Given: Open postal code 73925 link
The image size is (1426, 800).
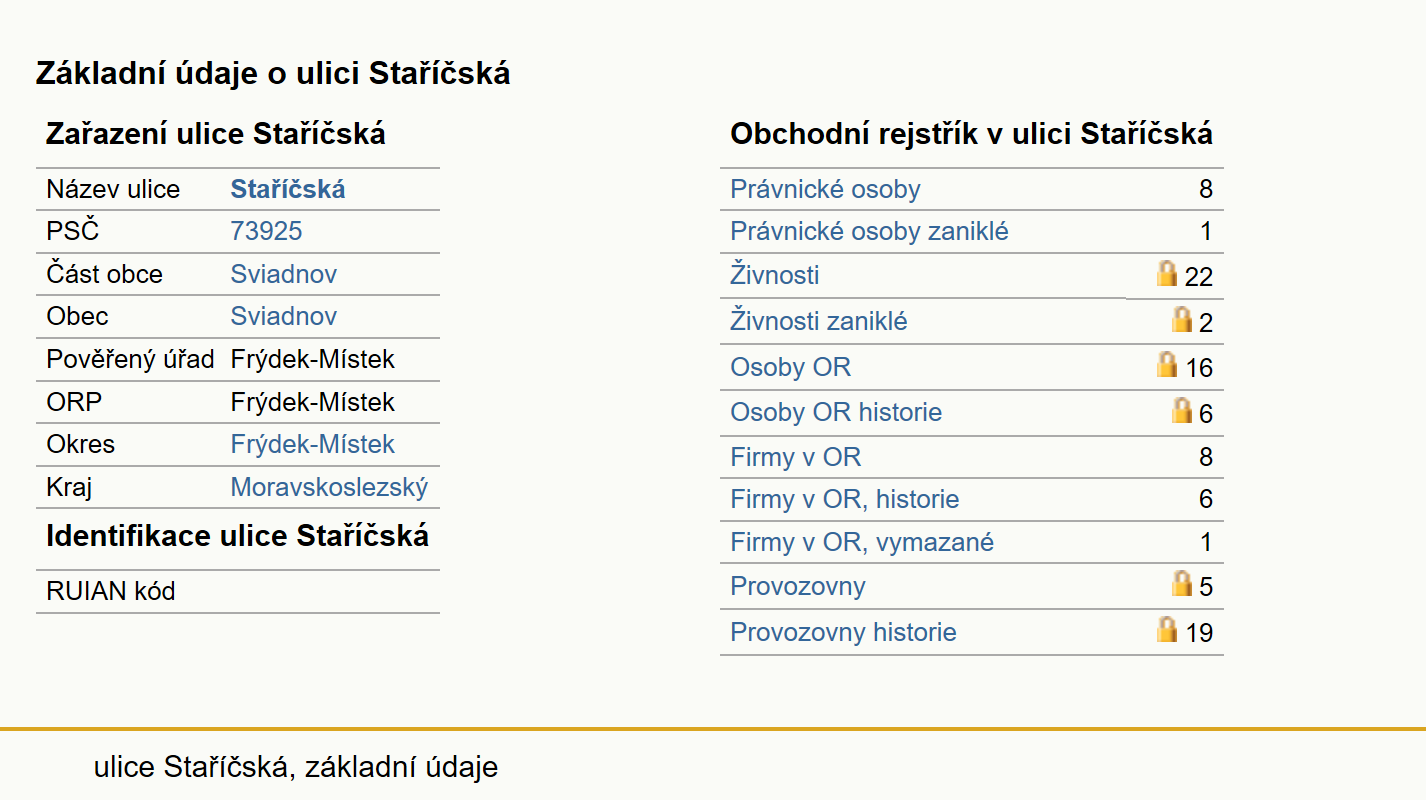Looking at the screenshot, I should (x=266, y=231).
